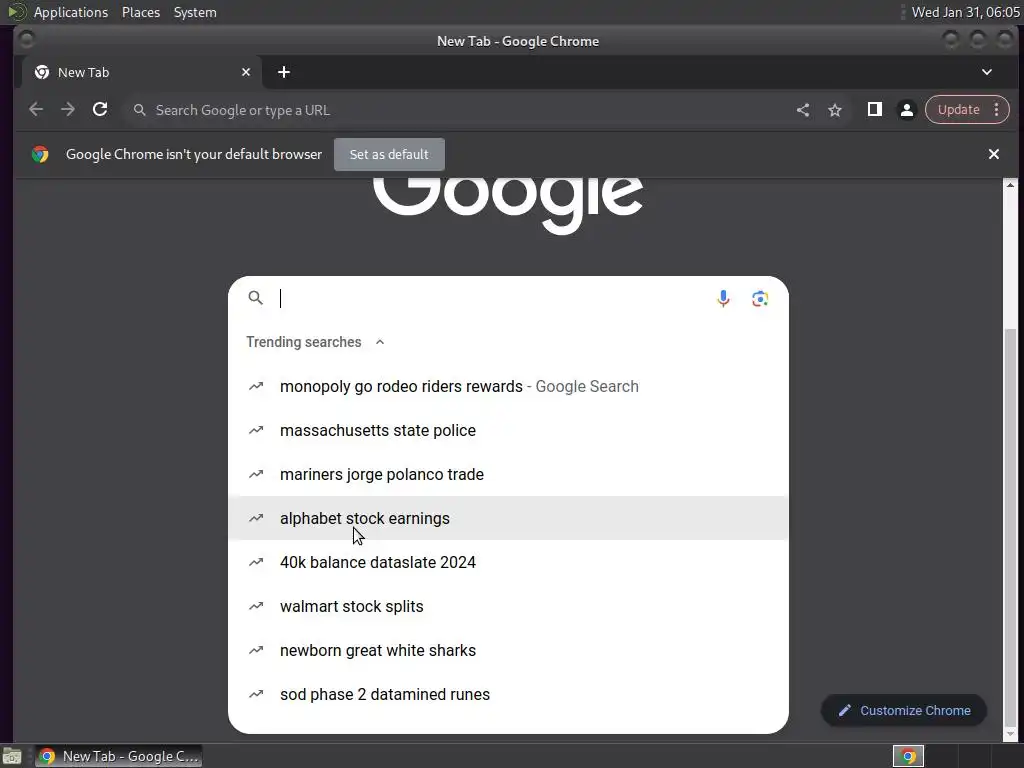Click Set as default button

[x=389, y=154]
